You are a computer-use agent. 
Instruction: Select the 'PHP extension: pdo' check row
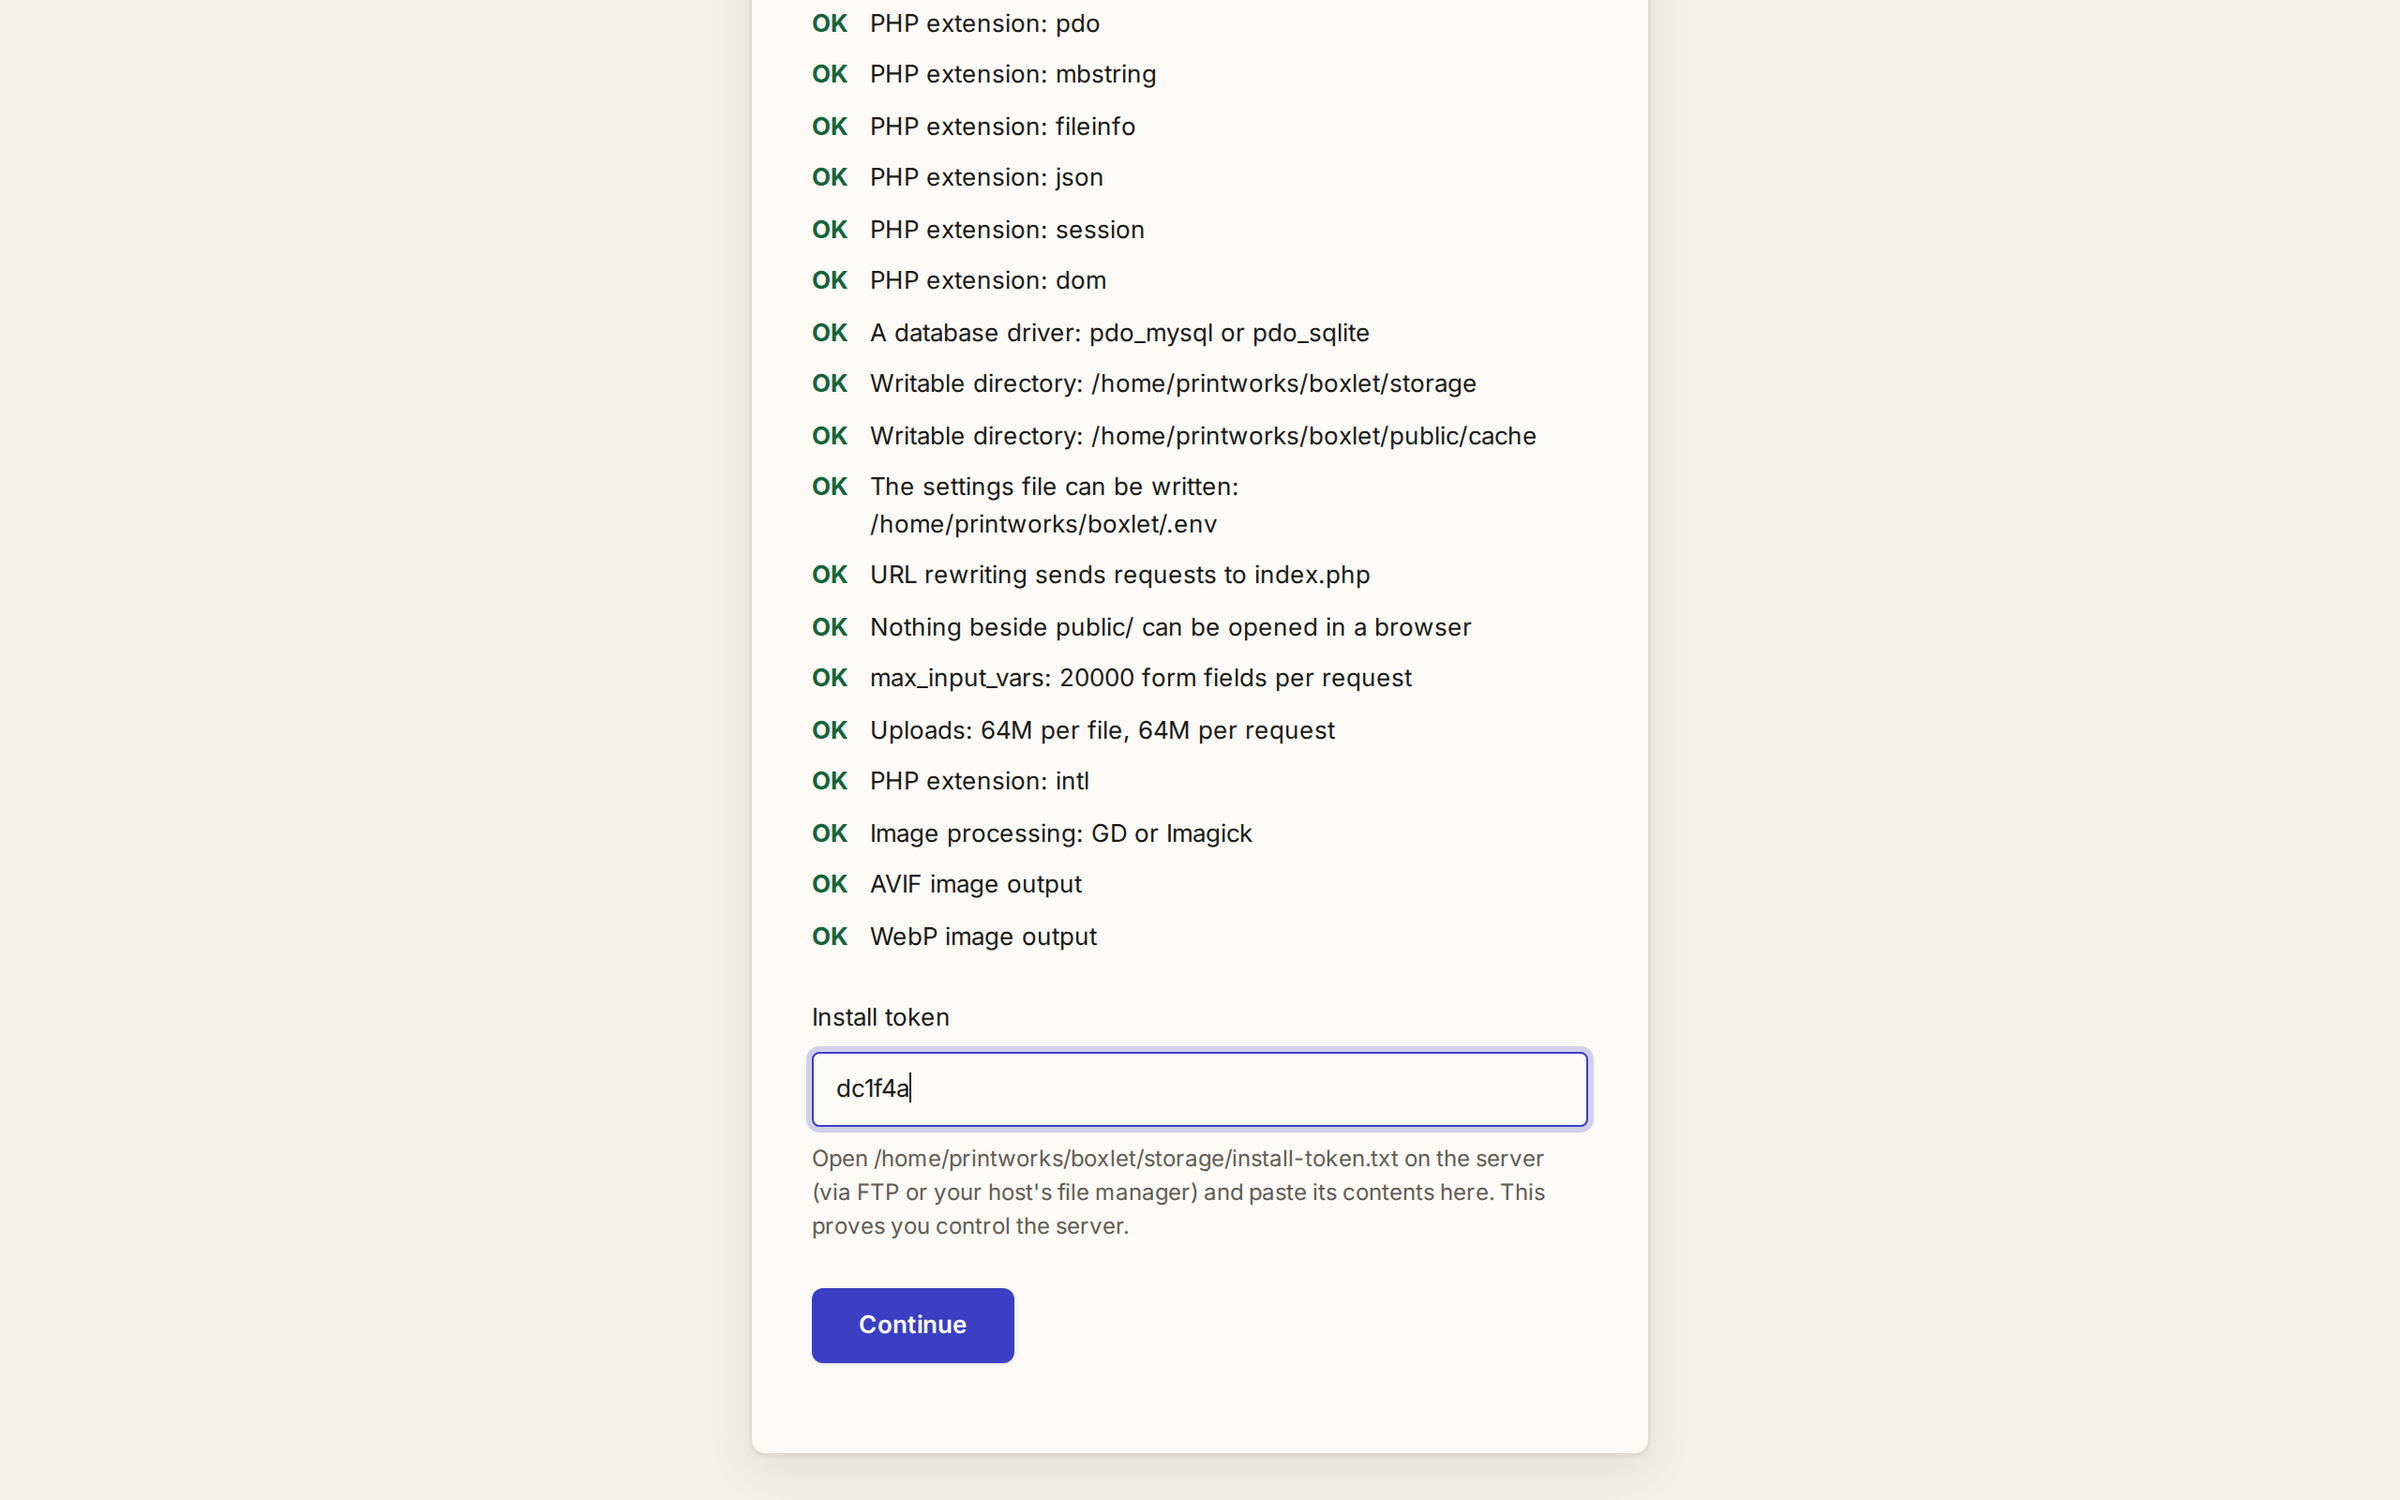point(1199,23)
